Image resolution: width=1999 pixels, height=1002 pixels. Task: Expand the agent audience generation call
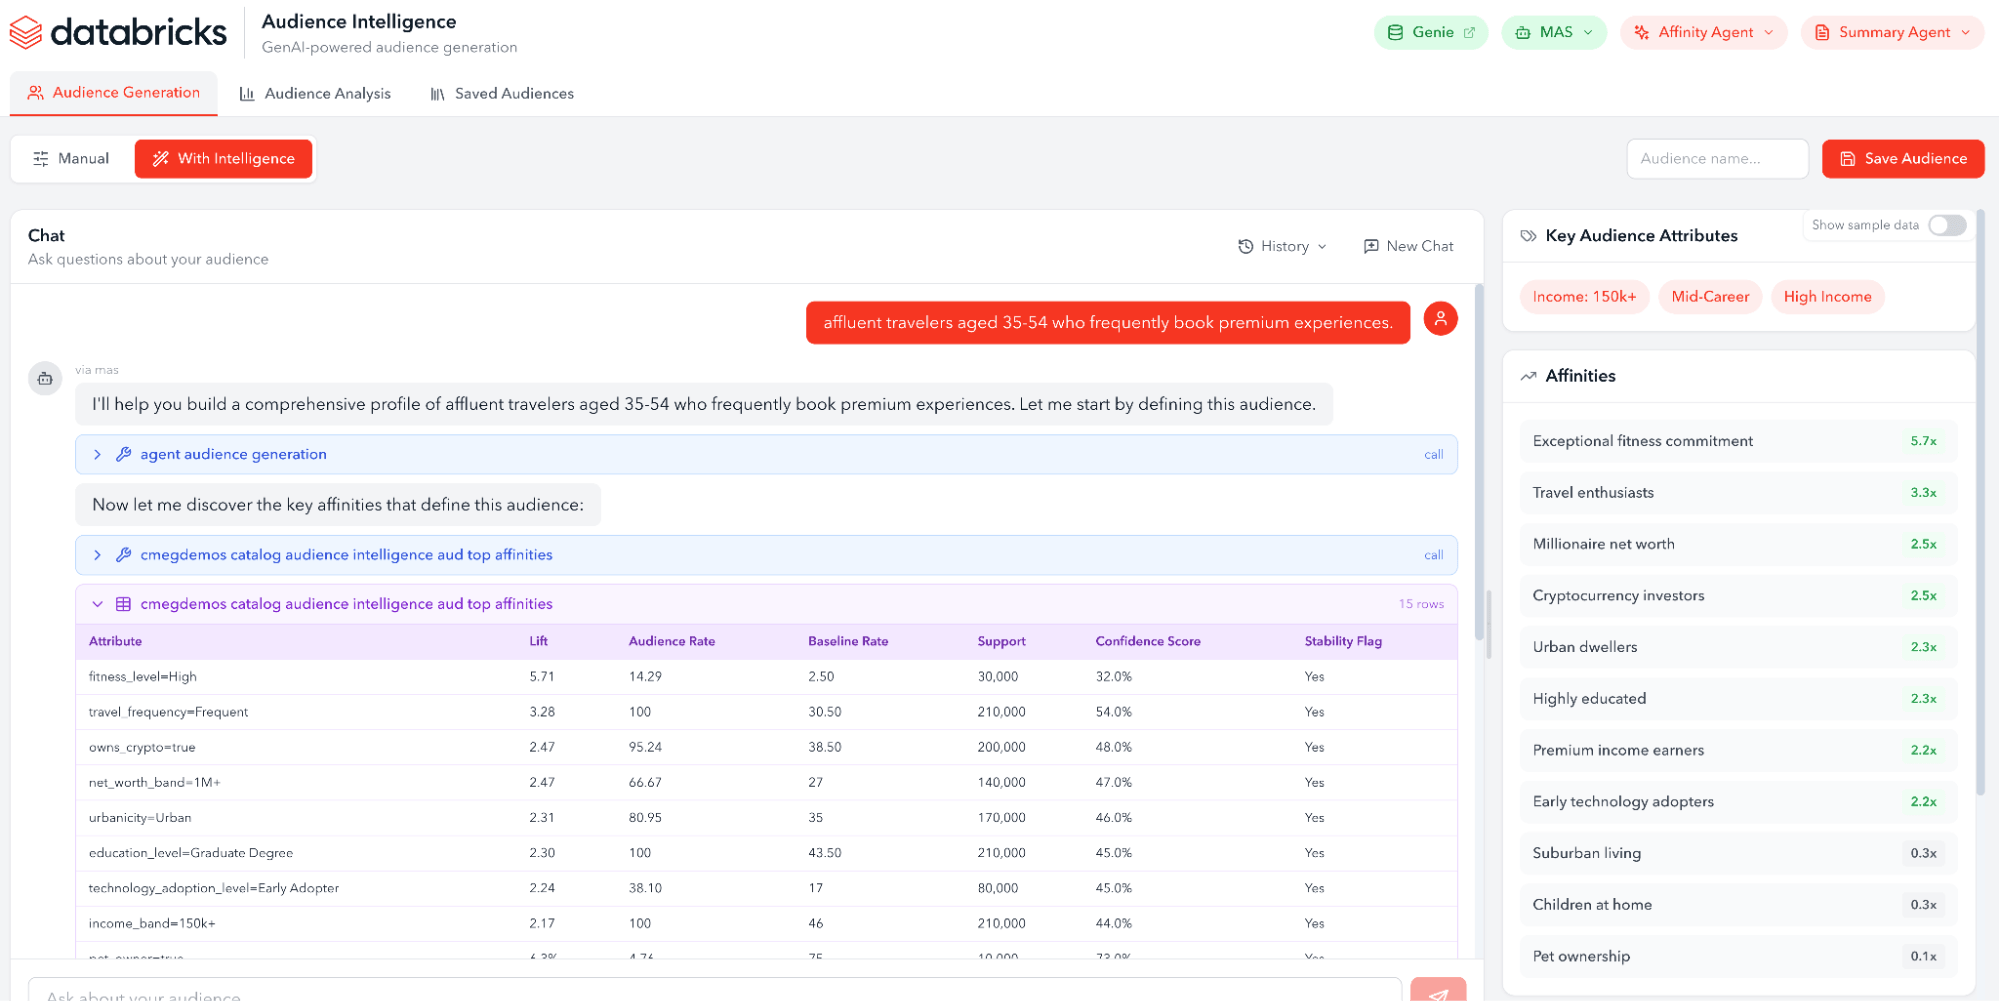click(x=97, y=454)
